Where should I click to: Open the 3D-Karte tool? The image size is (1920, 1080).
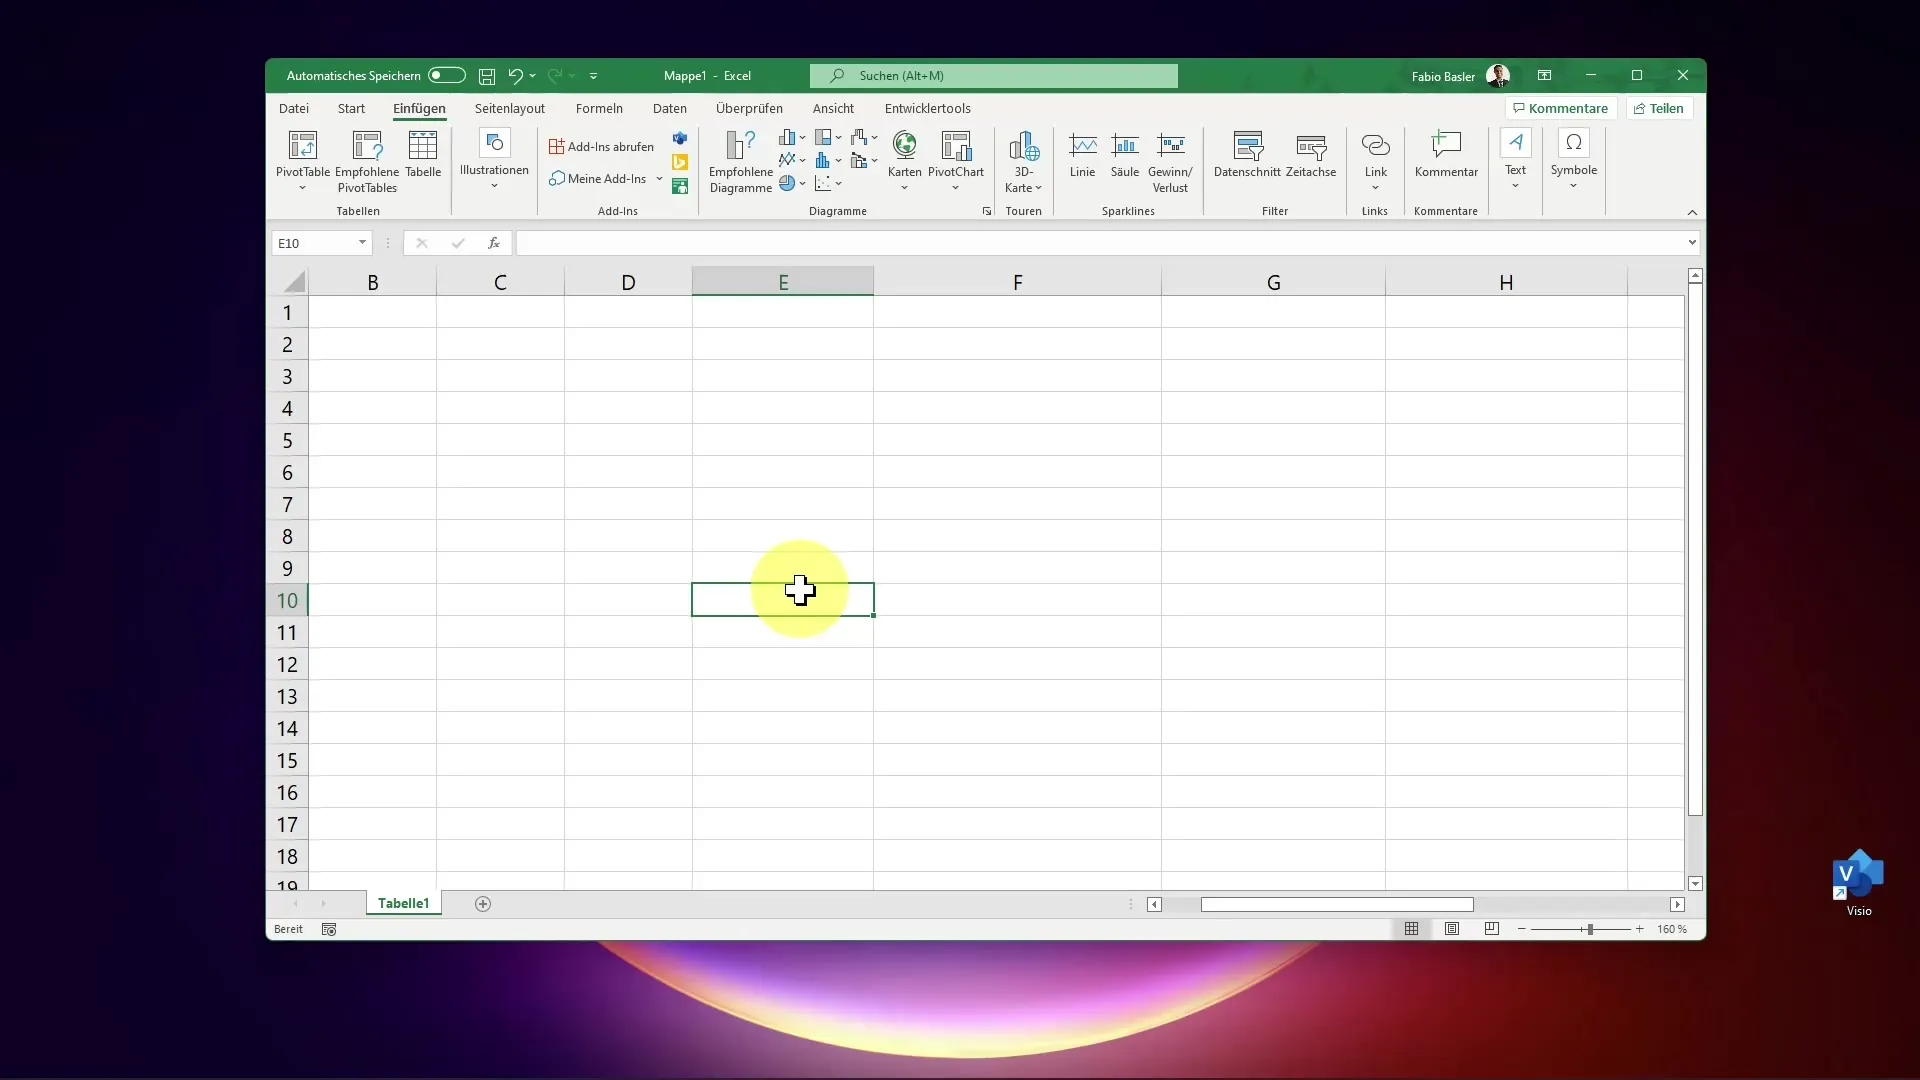coord(1023,161)
